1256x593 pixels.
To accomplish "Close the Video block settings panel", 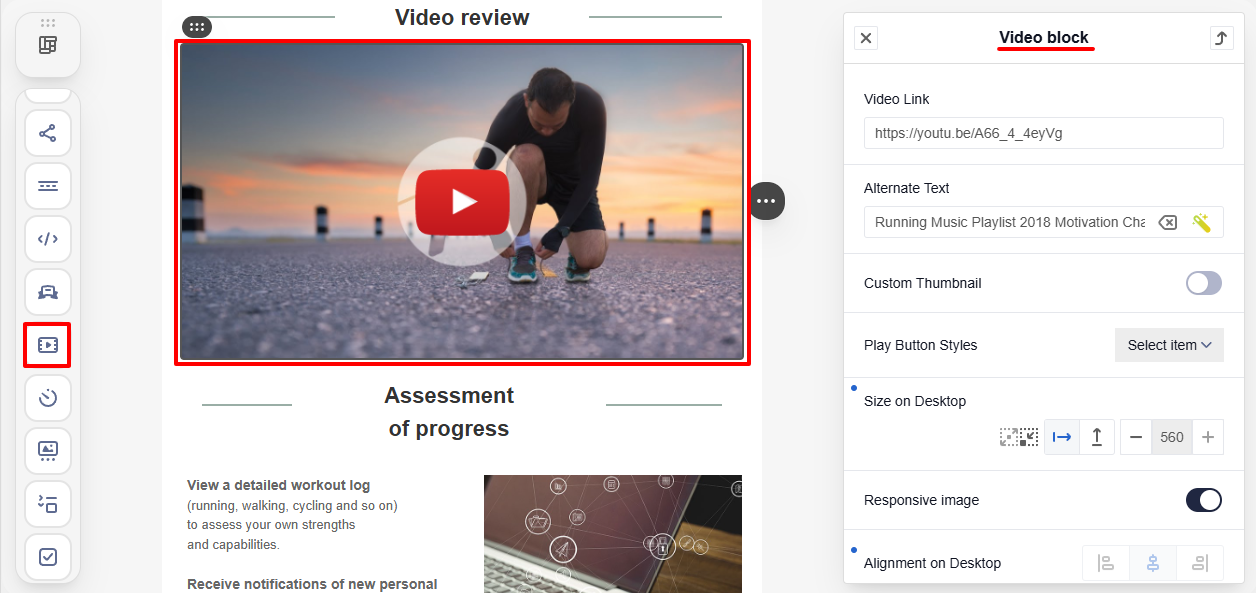I will [x=866, y=38].
